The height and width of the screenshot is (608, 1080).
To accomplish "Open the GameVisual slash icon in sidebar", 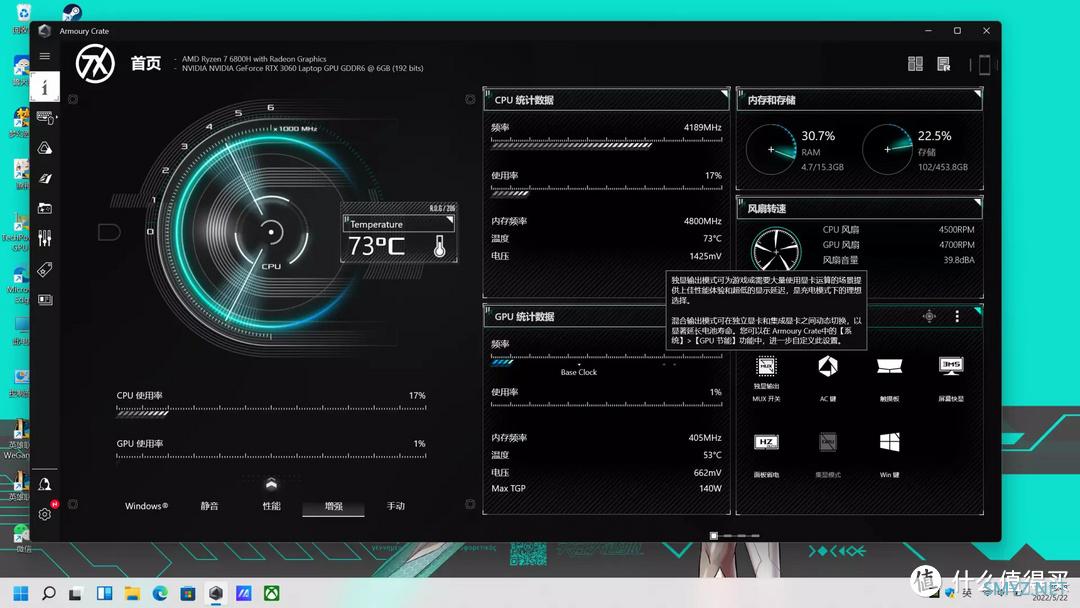I will (45, 178).
